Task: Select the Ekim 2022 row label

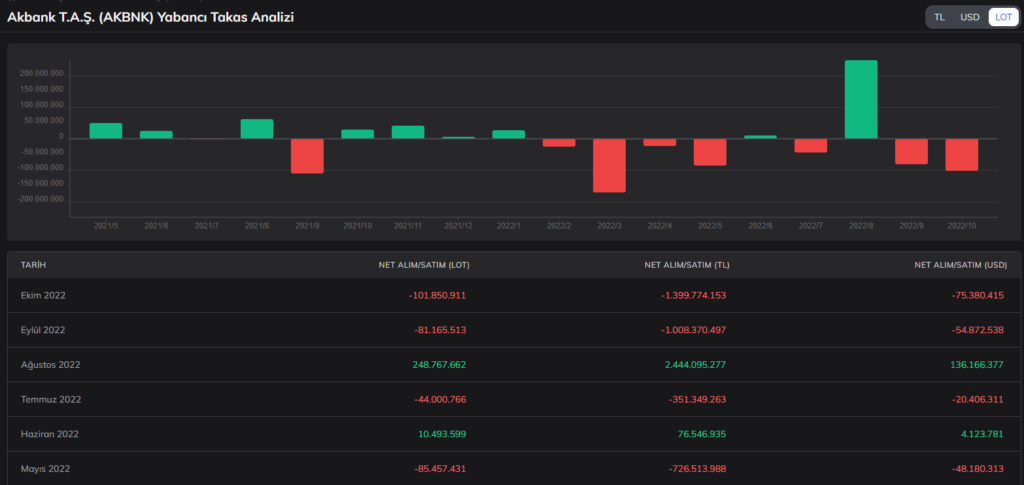Action: click(43, 295)
